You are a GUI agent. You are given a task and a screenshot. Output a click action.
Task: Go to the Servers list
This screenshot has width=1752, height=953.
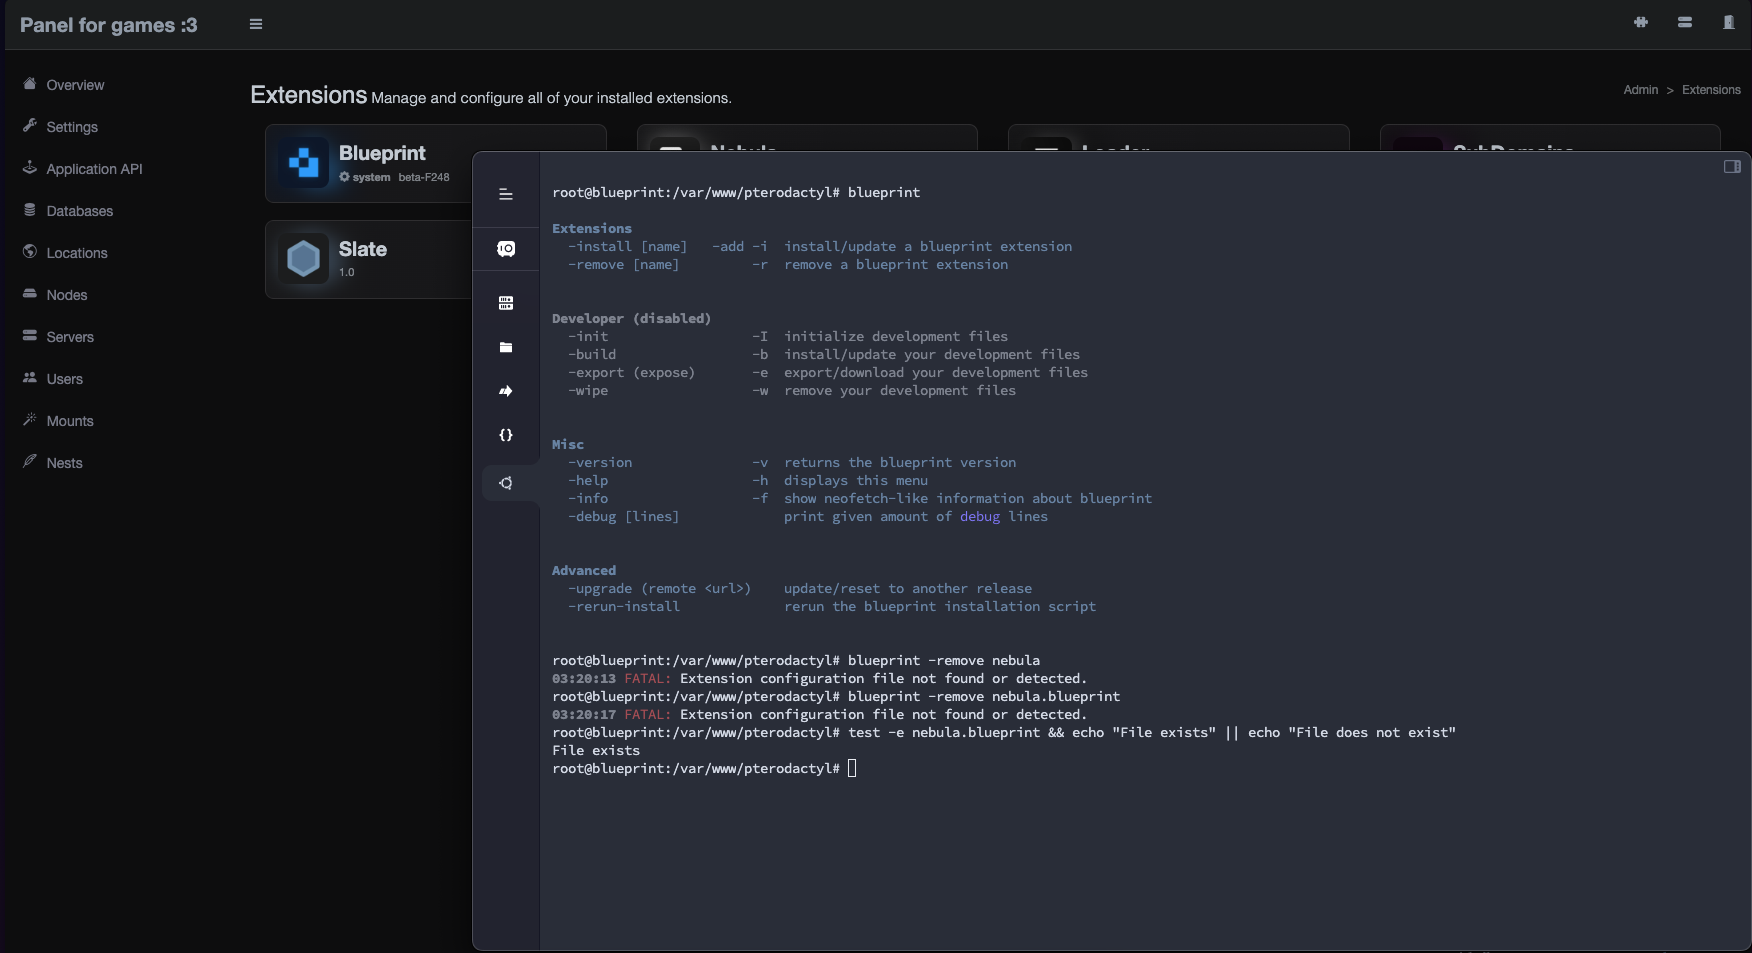point(70,337)
